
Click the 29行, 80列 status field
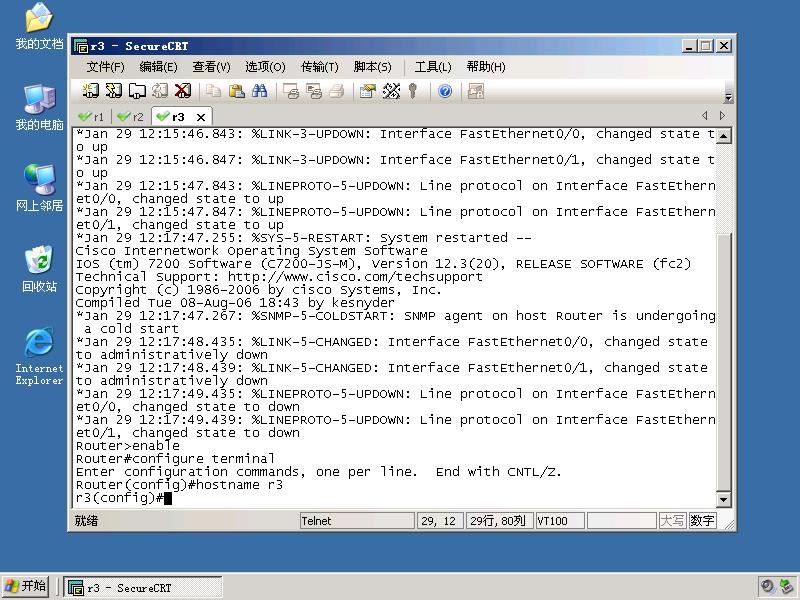pyautogui.click(x=499, y=521)
